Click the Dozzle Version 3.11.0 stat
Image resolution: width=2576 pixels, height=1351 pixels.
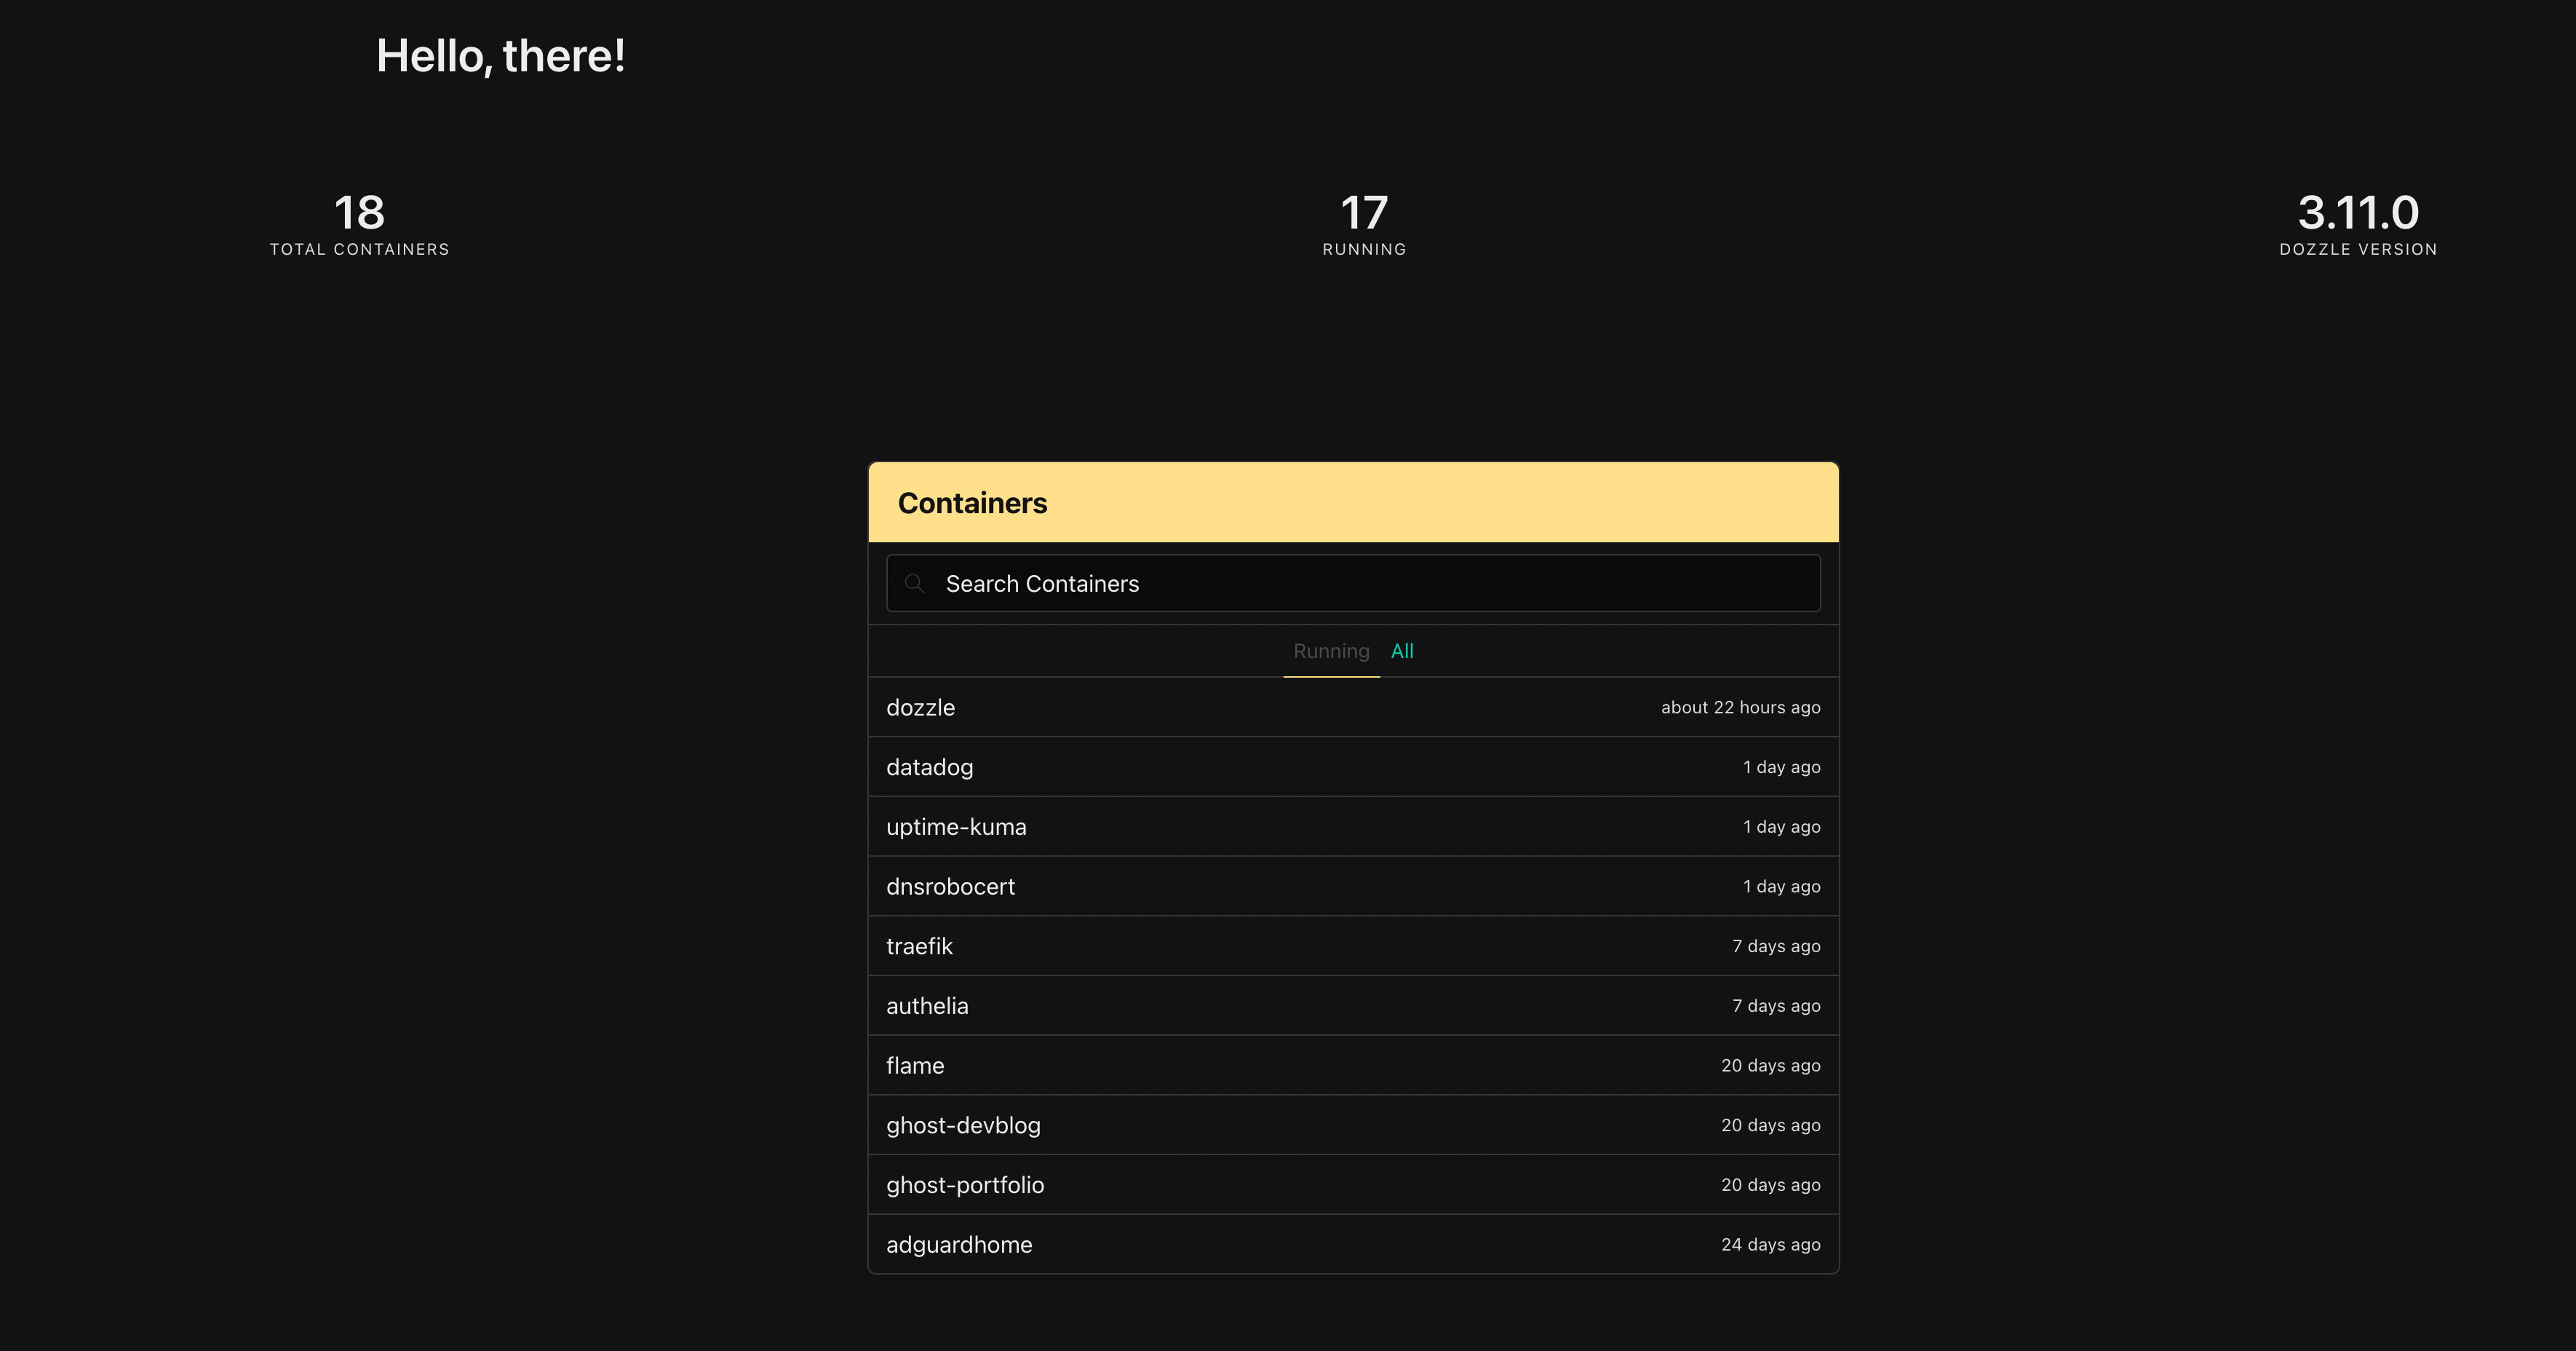tap(2357, 213)
